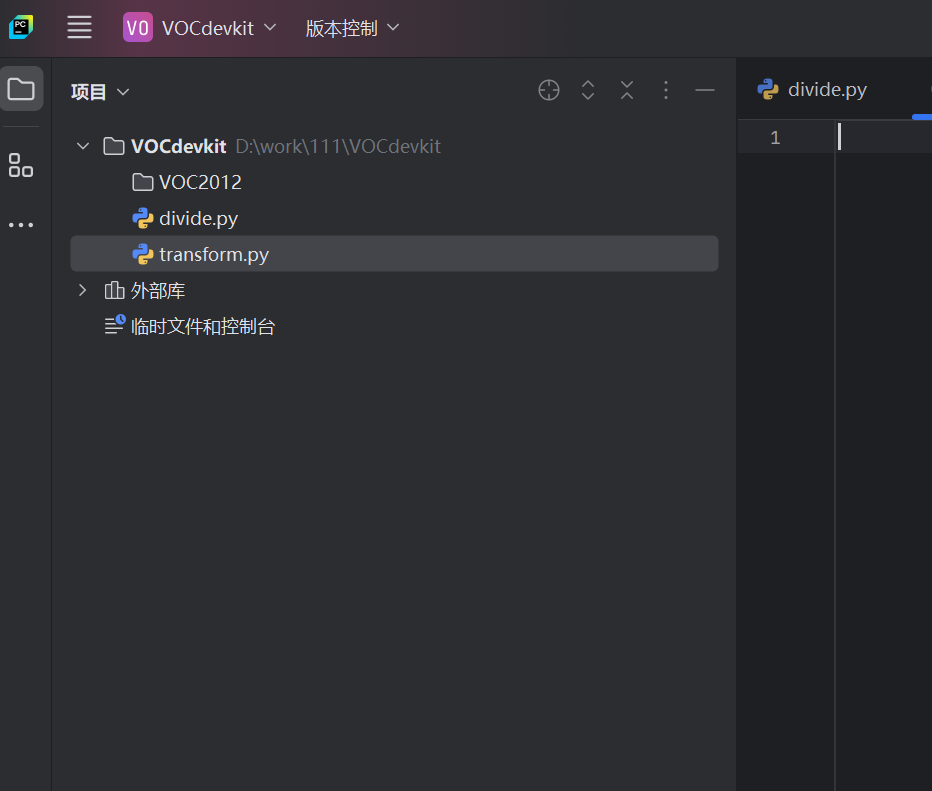Click the More tool windows ellipsis icon
Viewport: 932px width, 791px height.
21,224
